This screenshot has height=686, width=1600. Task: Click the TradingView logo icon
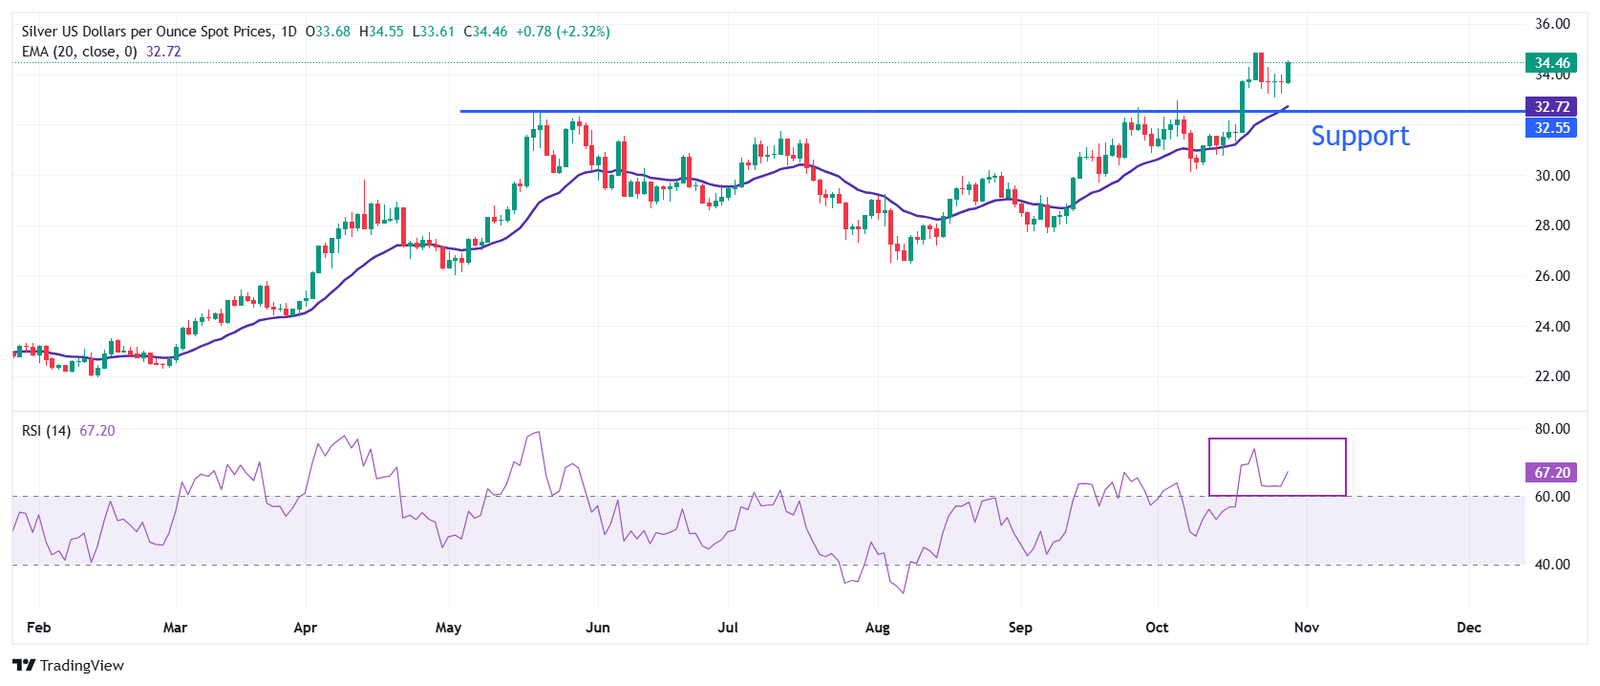click(x=24, y=666)
